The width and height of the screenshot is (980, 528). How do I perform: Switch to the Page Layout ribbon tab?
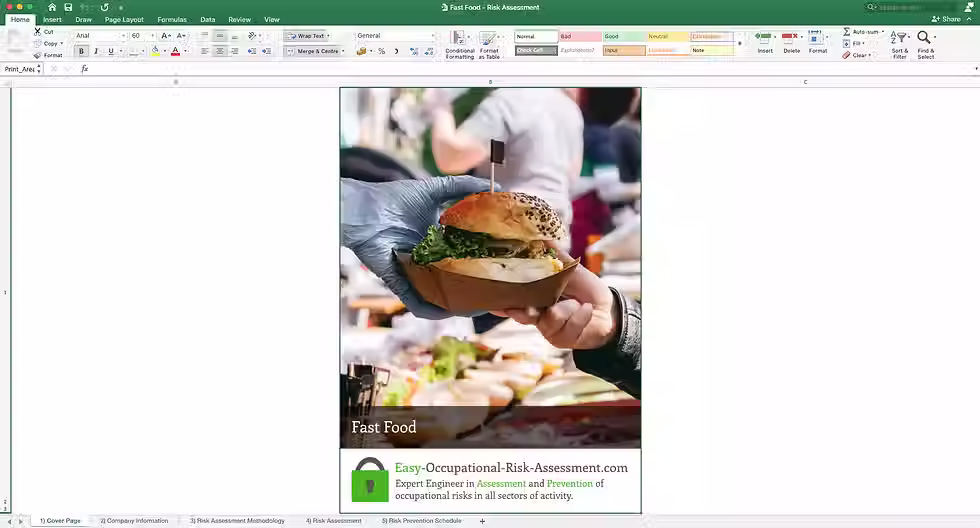124,19
